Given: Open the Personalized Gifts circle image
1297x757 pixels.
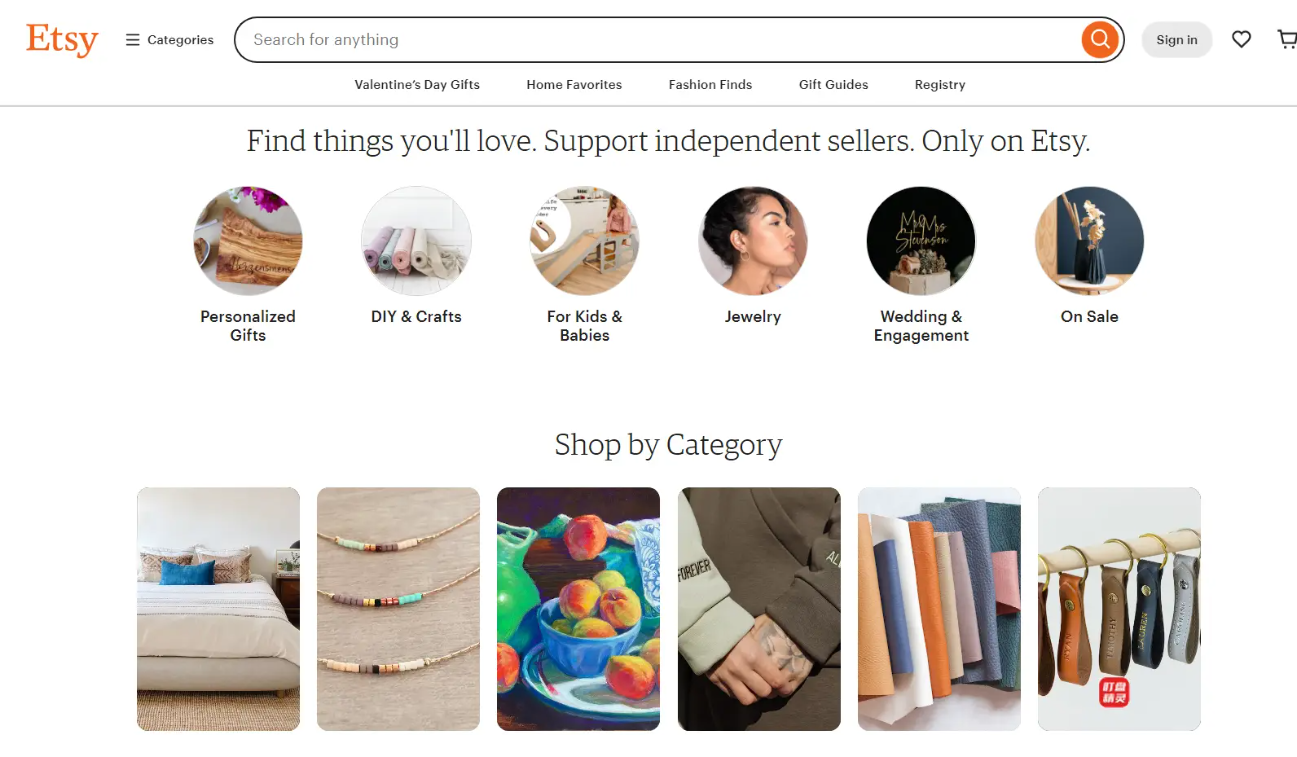Looking at the screenshot, I should pos(248,241).
